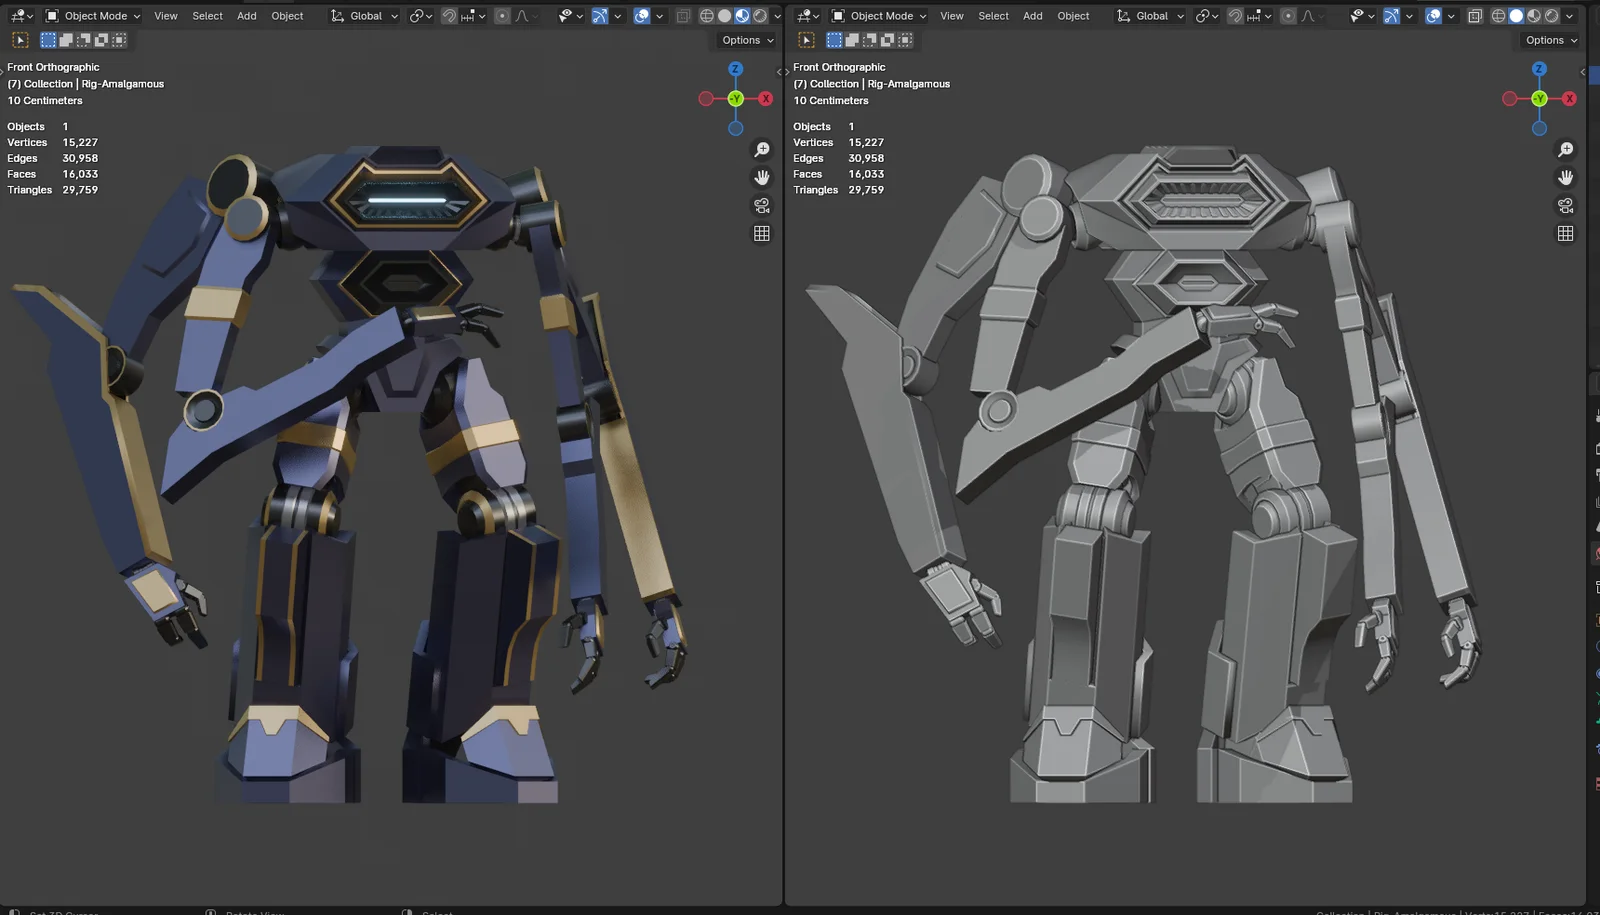This screenshot has height=915, width=1600.
Task: Expand the Options panel in right viewport
Action: coord(1549,40)
